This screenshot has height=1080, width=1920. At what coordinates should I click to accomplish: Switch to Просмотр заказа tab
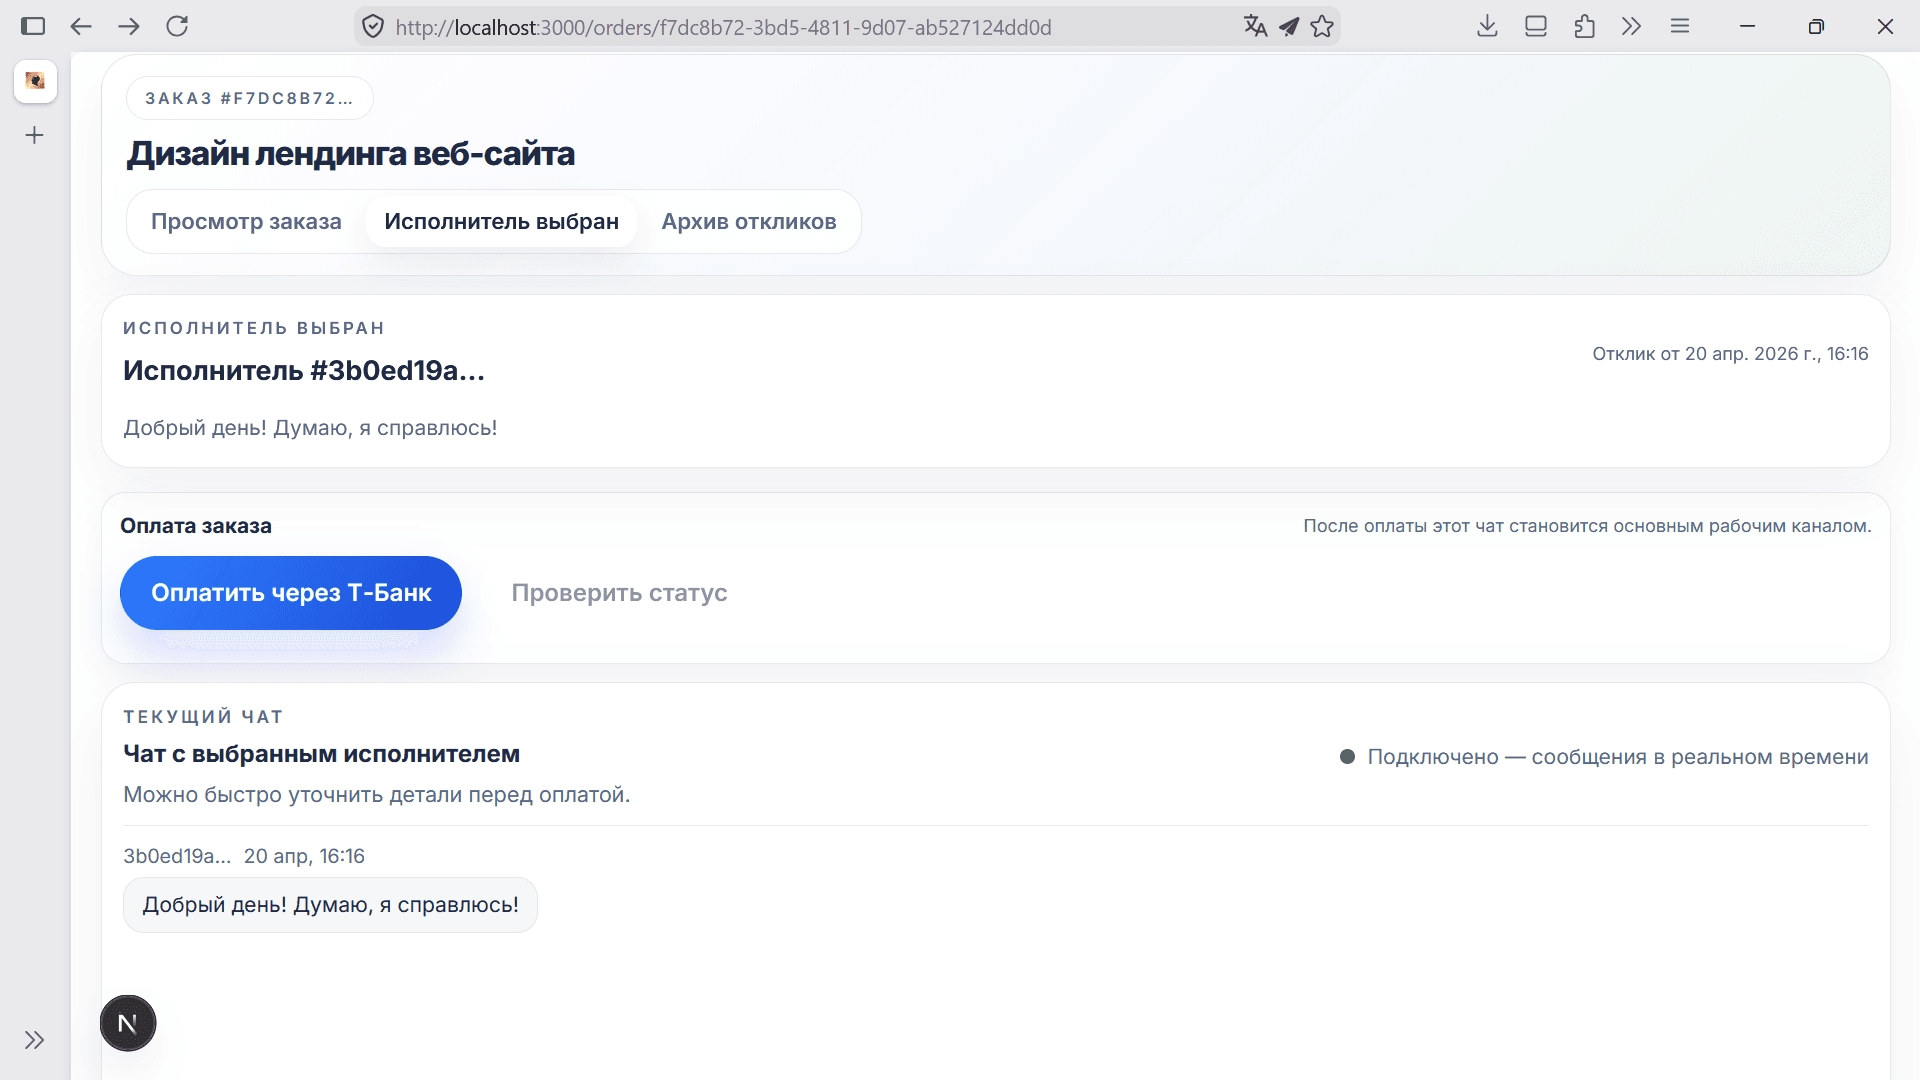(246, 222)
